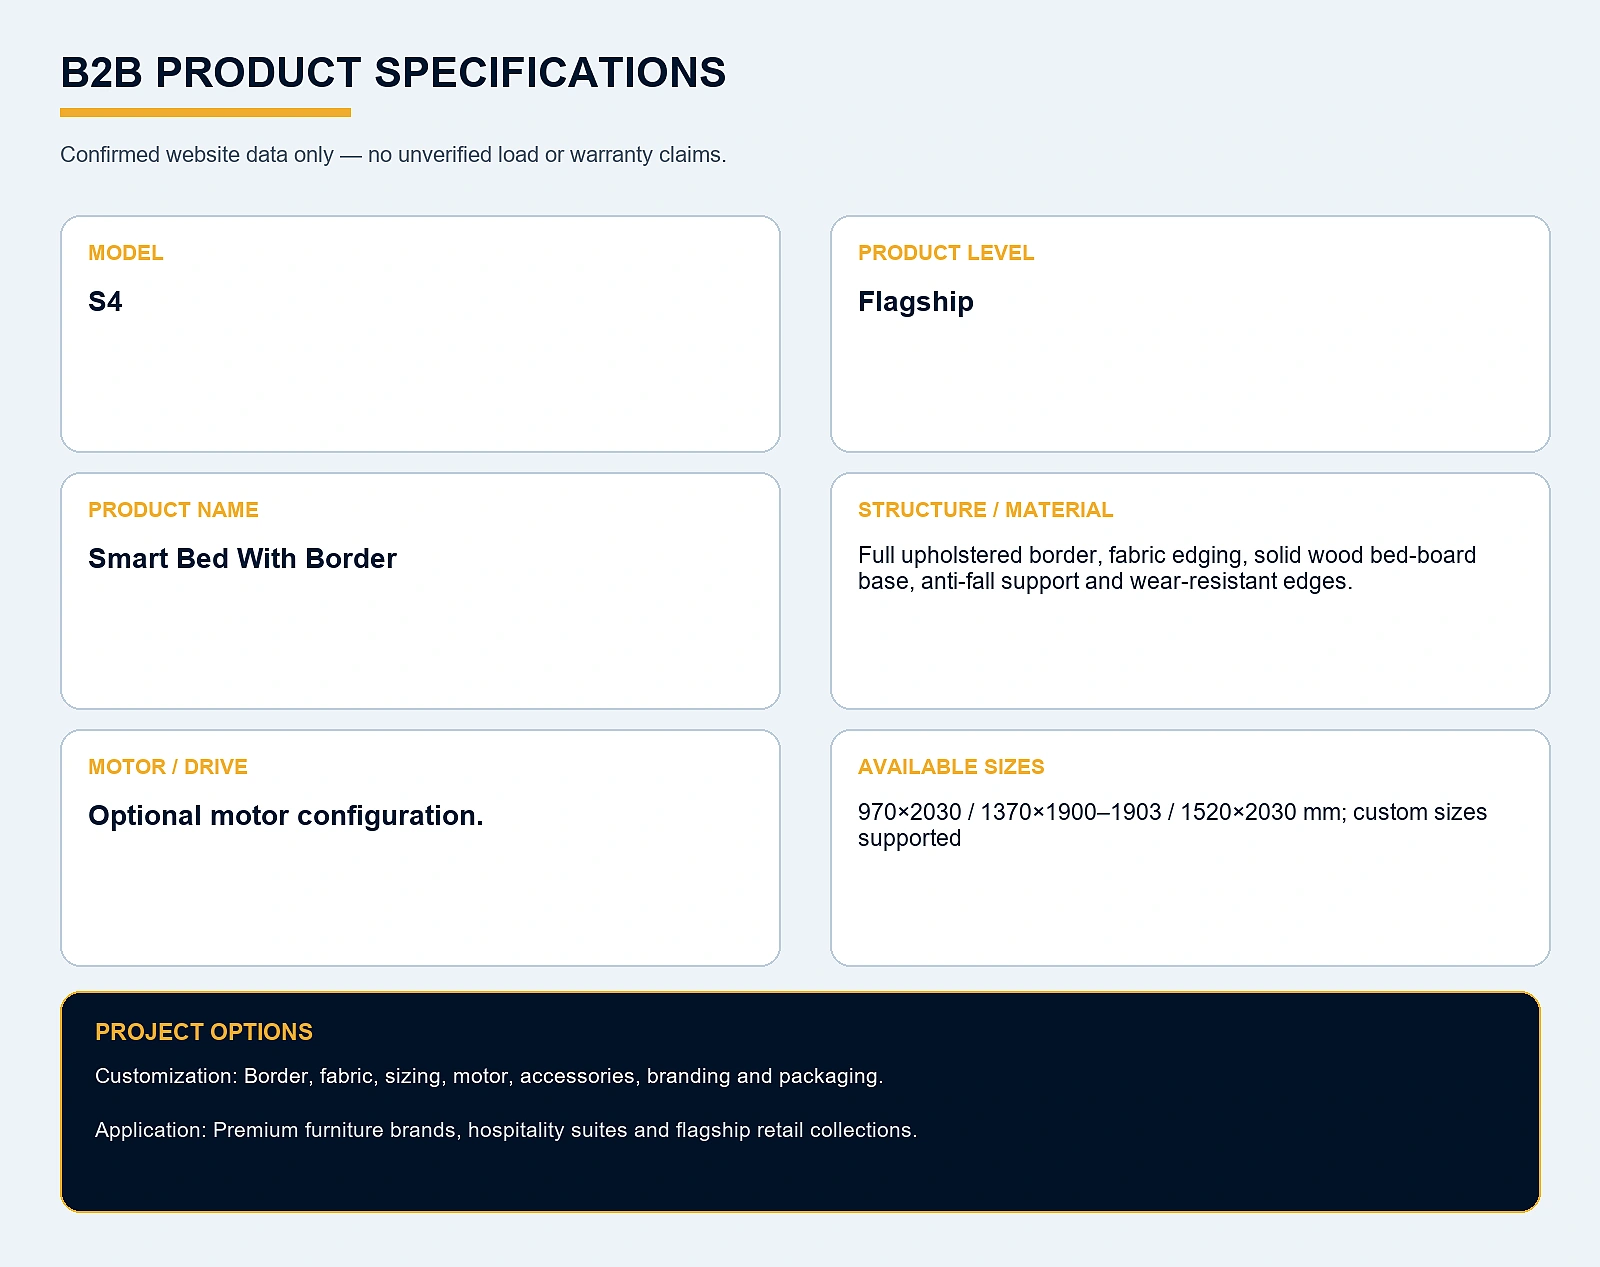The image size is (1600, 1267).
Task: Select the MODEL card label
Action: (125, 253)
